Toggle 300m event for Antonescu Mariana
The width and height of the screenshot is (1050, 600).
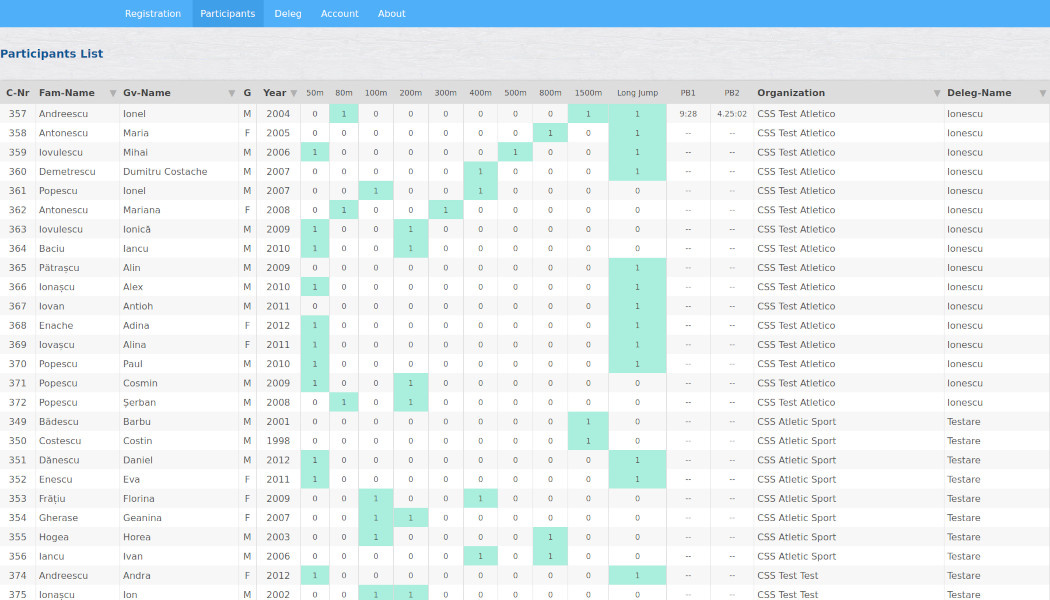(x=446, y=210)
